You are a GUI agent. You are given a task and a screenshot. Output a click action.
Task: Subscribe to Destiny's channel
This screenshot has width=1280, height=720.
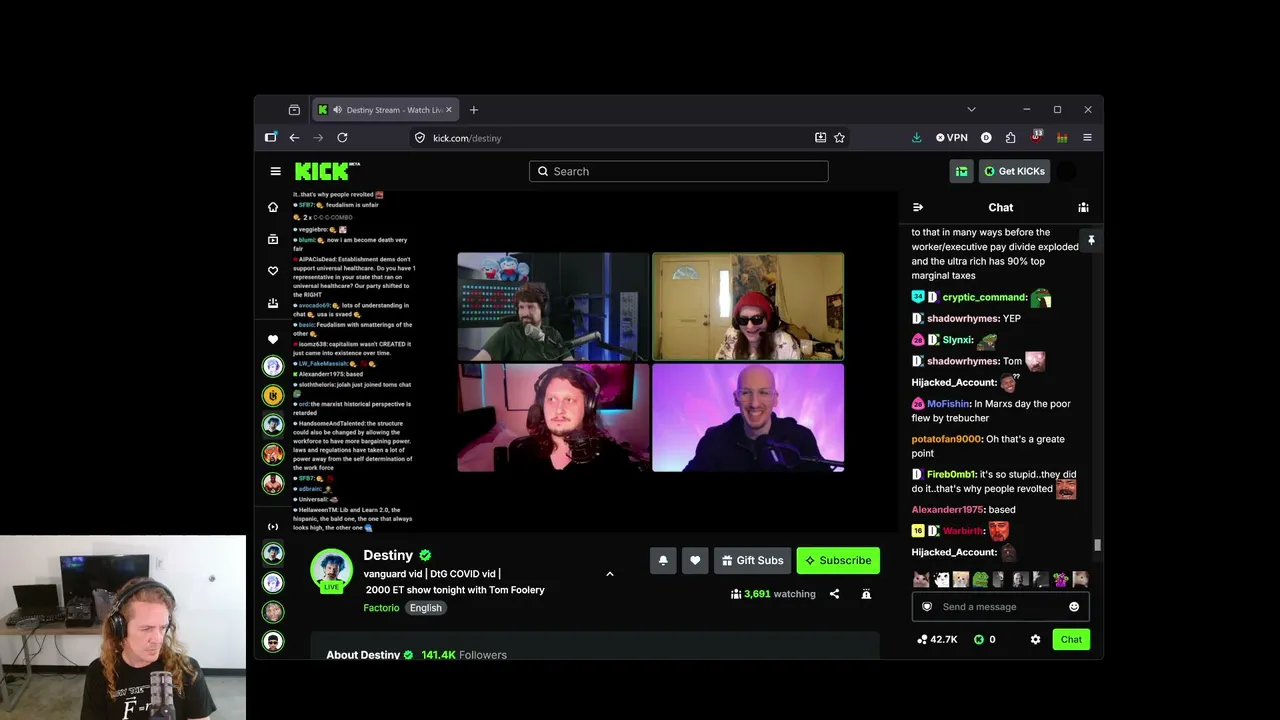[838, 561]
